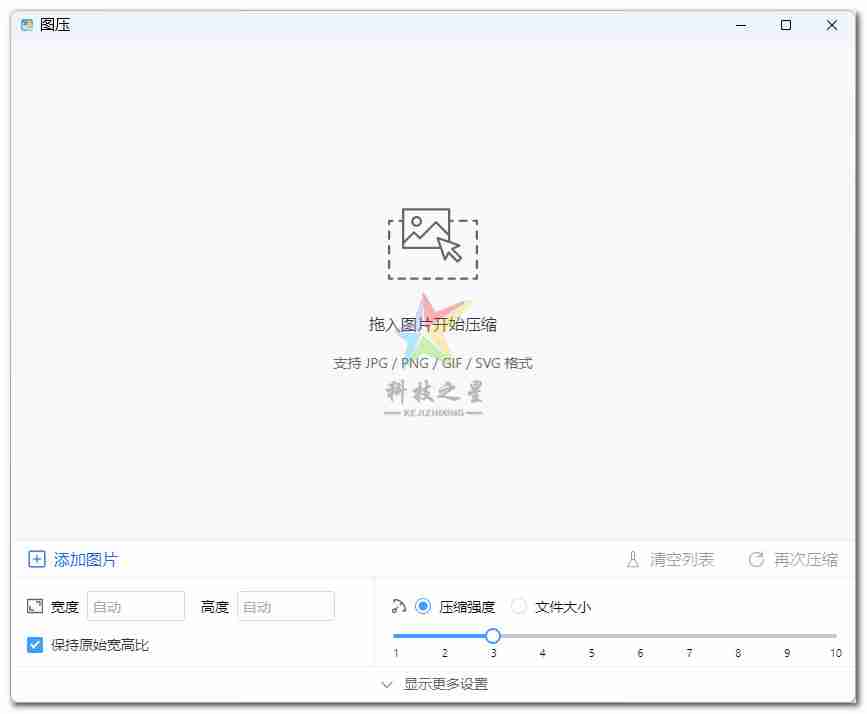Set compression slider to level 7
The height and width of the screenshot is (714, 867).
[689, 636]
